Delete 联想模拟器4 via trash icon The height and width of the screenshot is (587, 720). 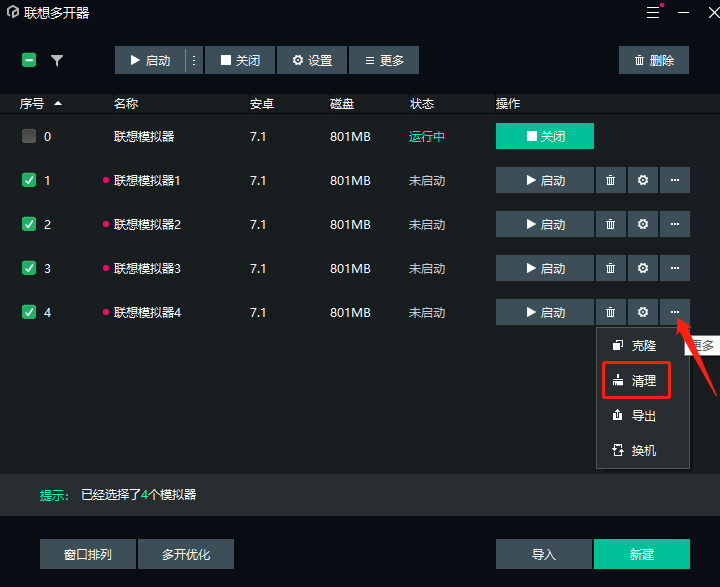pos(610,312)
